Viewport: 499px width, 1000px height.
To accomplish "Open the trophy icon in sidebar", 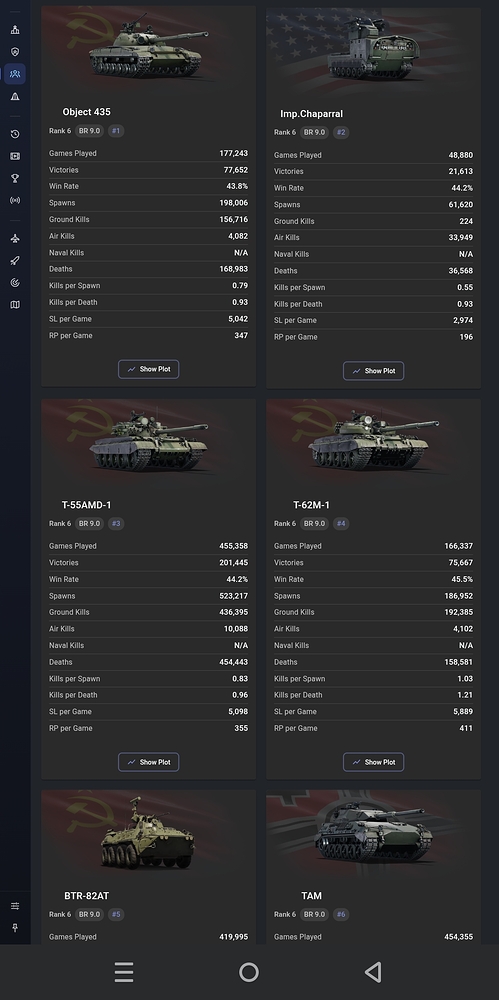I will point(15,179).
